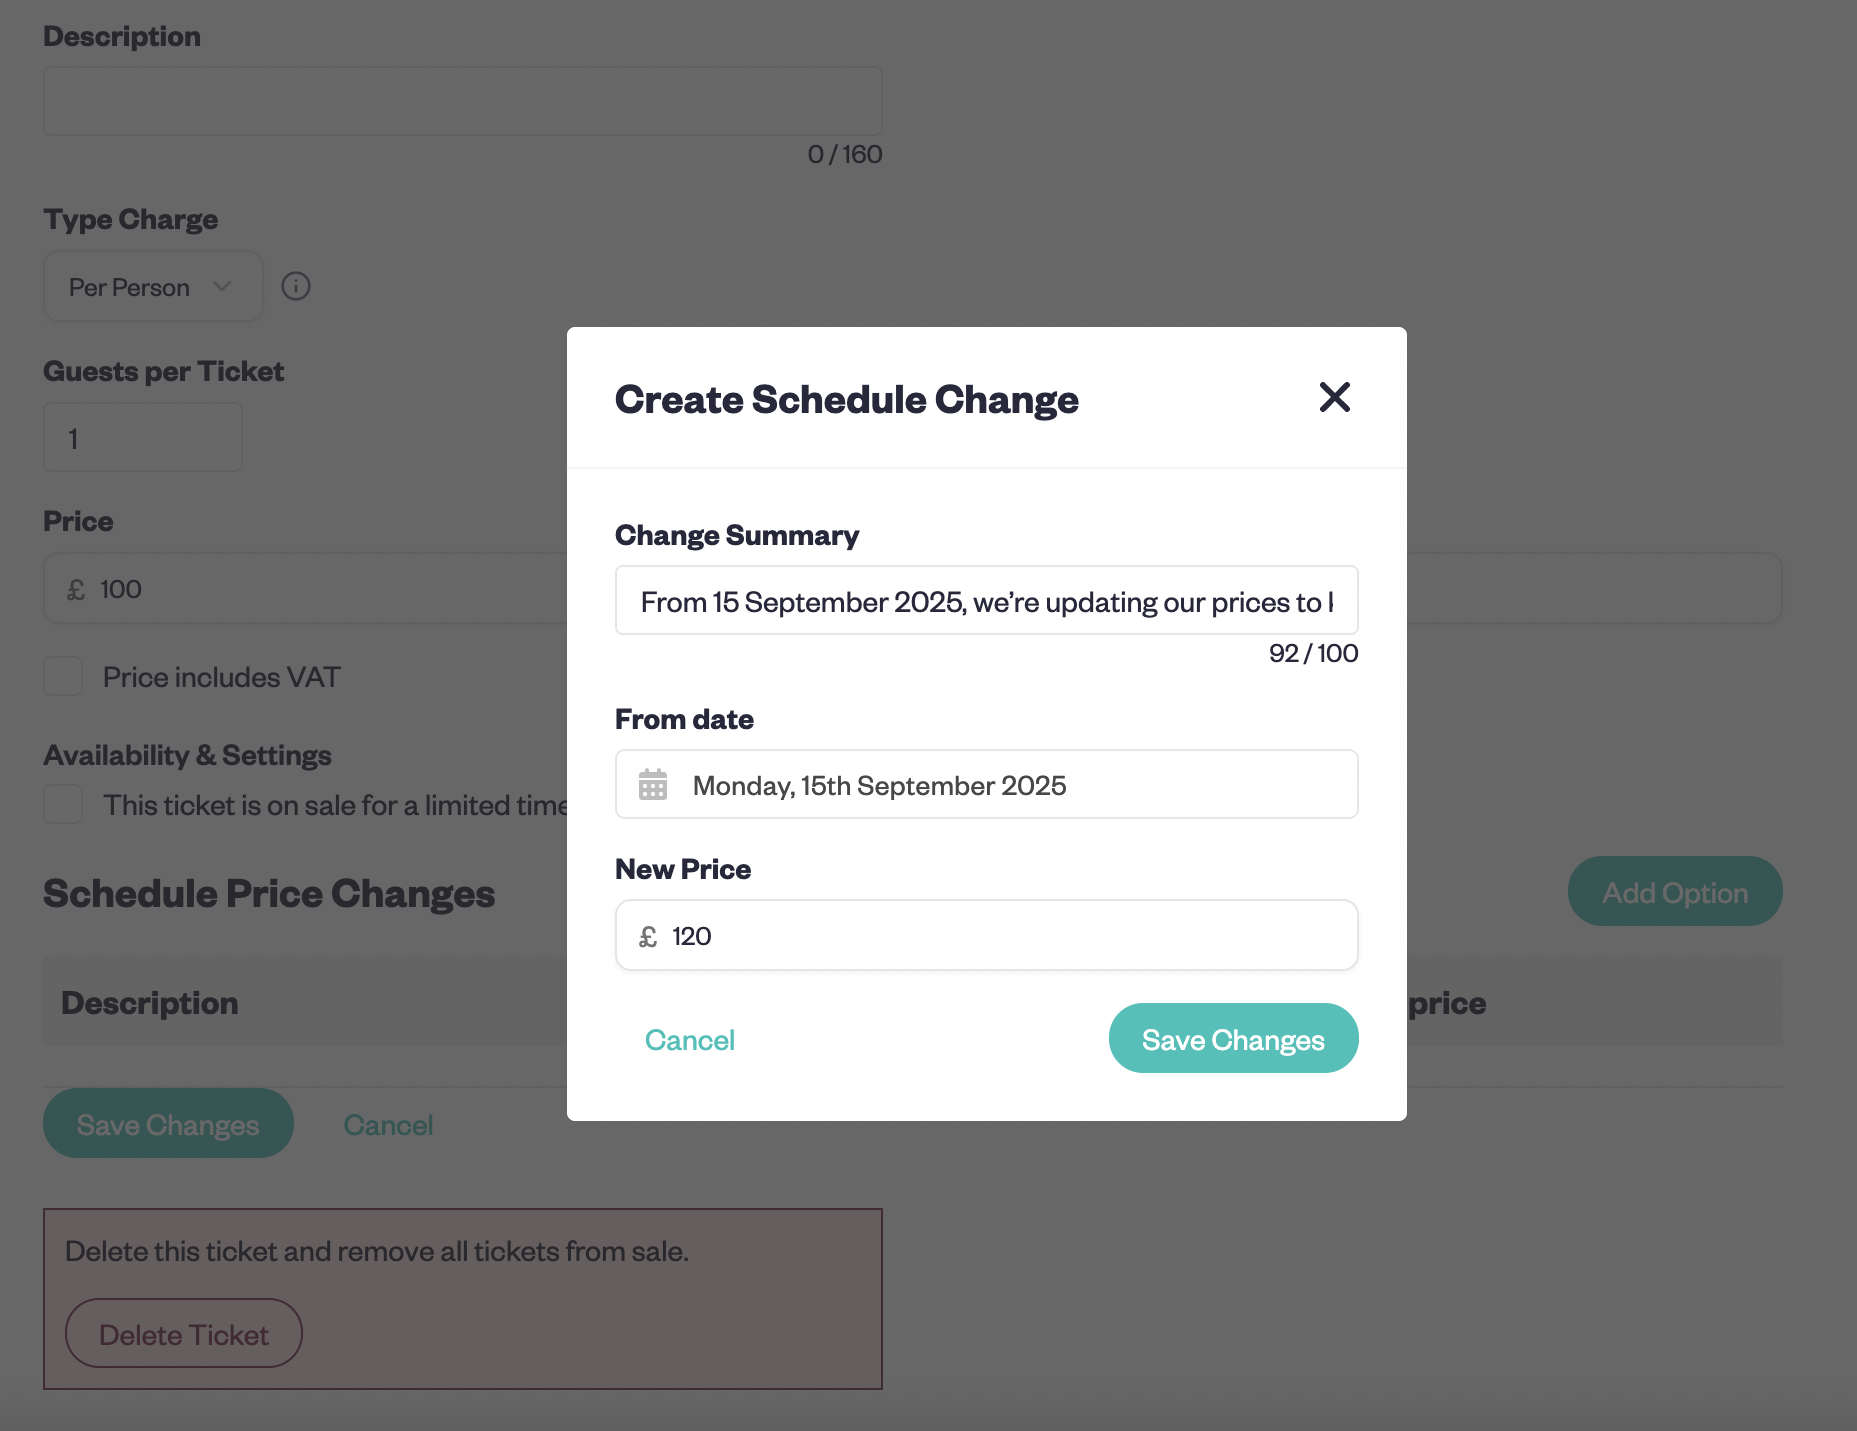
Task: Enable the limited time sale checkbox
Action: (x=63, y=804)
